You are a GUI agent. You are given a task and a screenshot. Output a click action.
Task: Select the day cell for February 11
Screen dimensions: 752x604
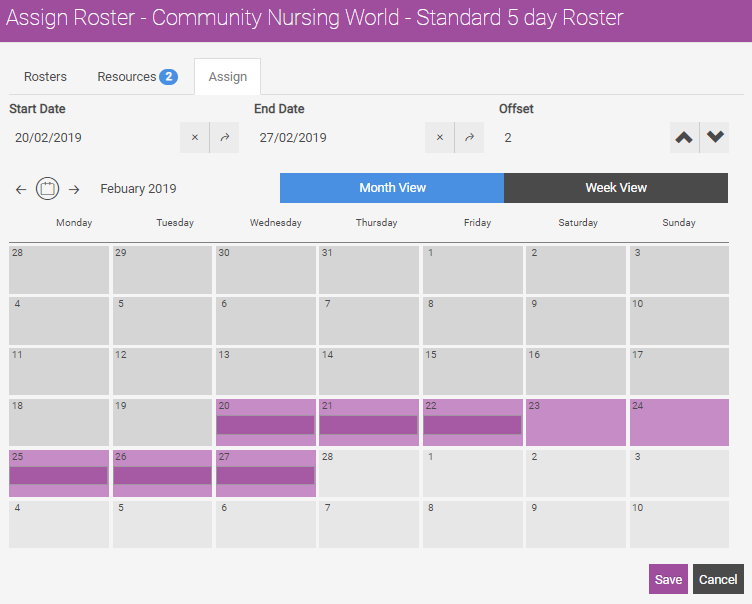click(59, 371)
